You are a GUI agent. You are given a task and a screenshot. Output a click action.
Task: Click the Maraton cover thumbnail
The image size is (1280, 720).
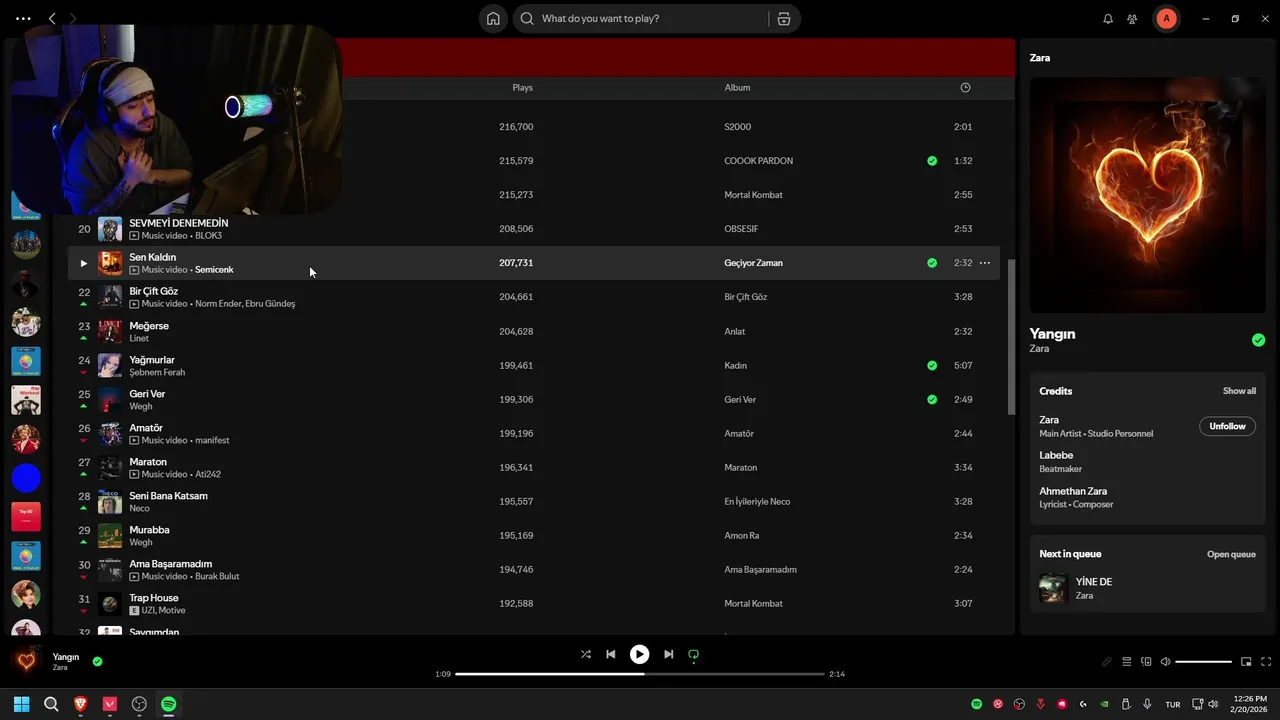tap(110, 467)
